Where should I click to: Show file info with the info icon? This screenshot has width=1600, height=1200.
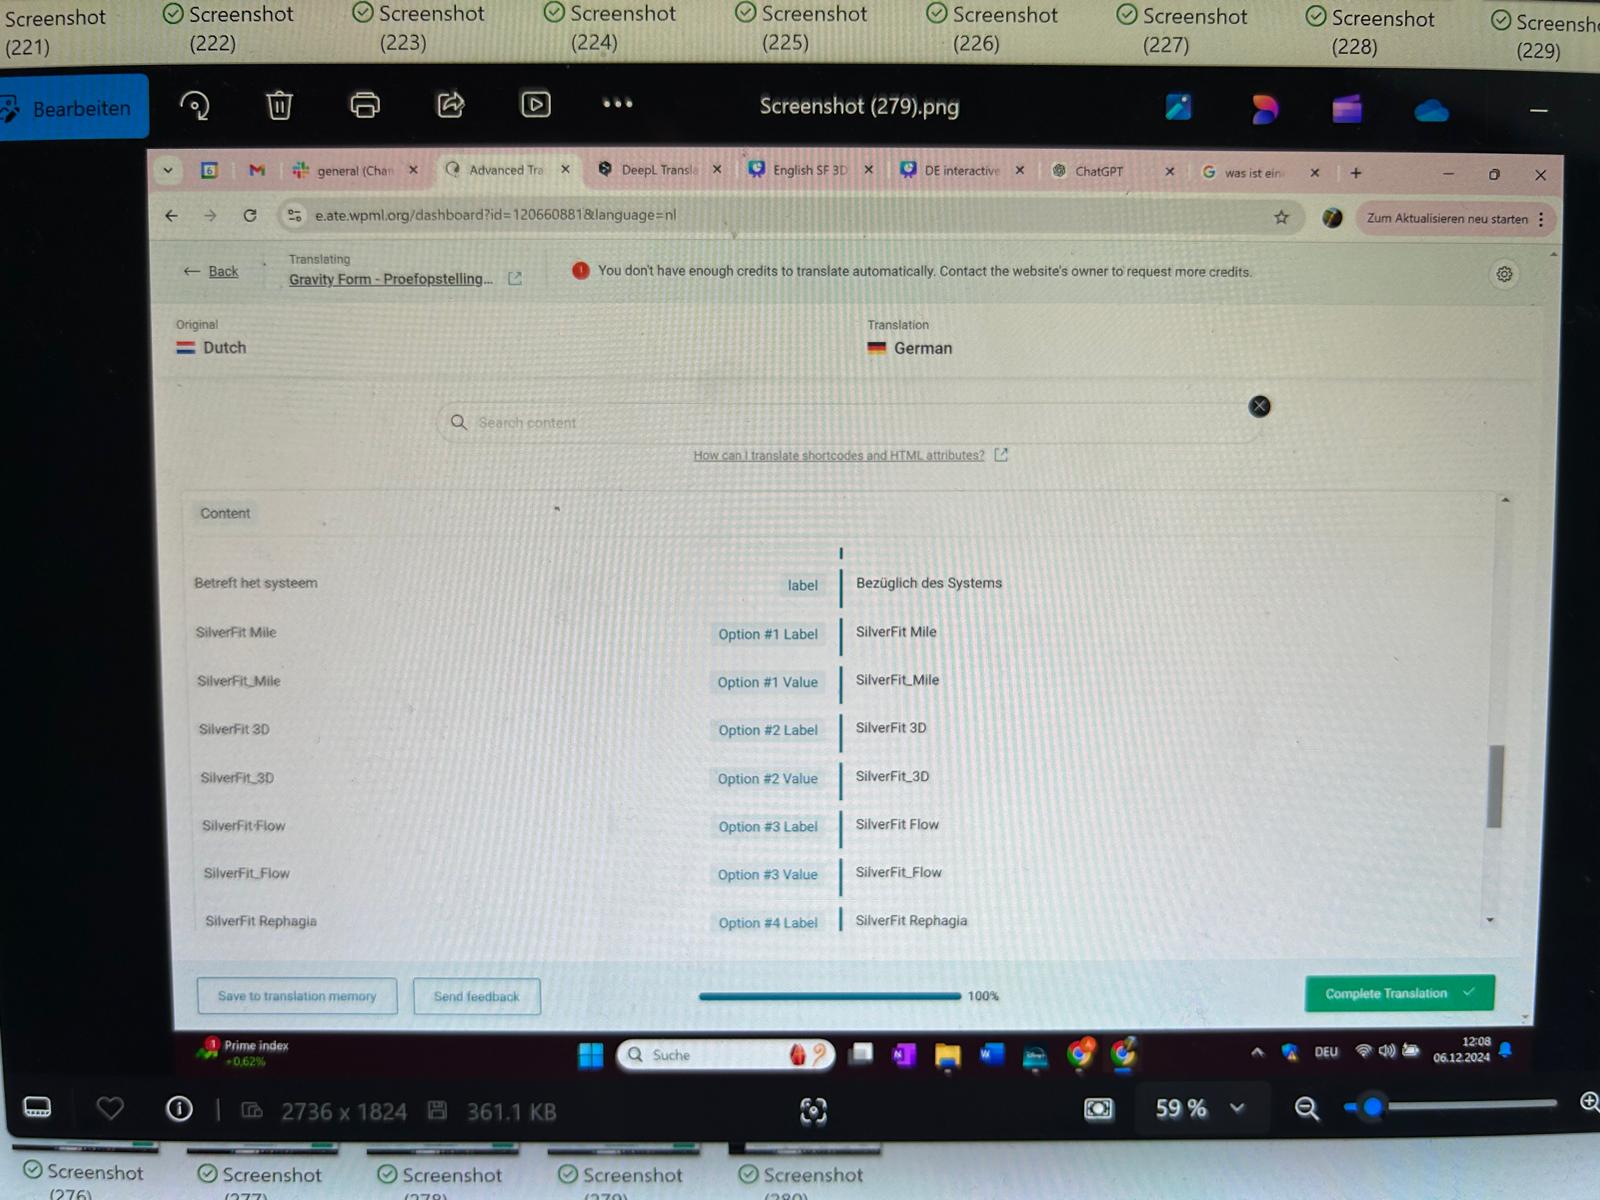pos(179,1108)
